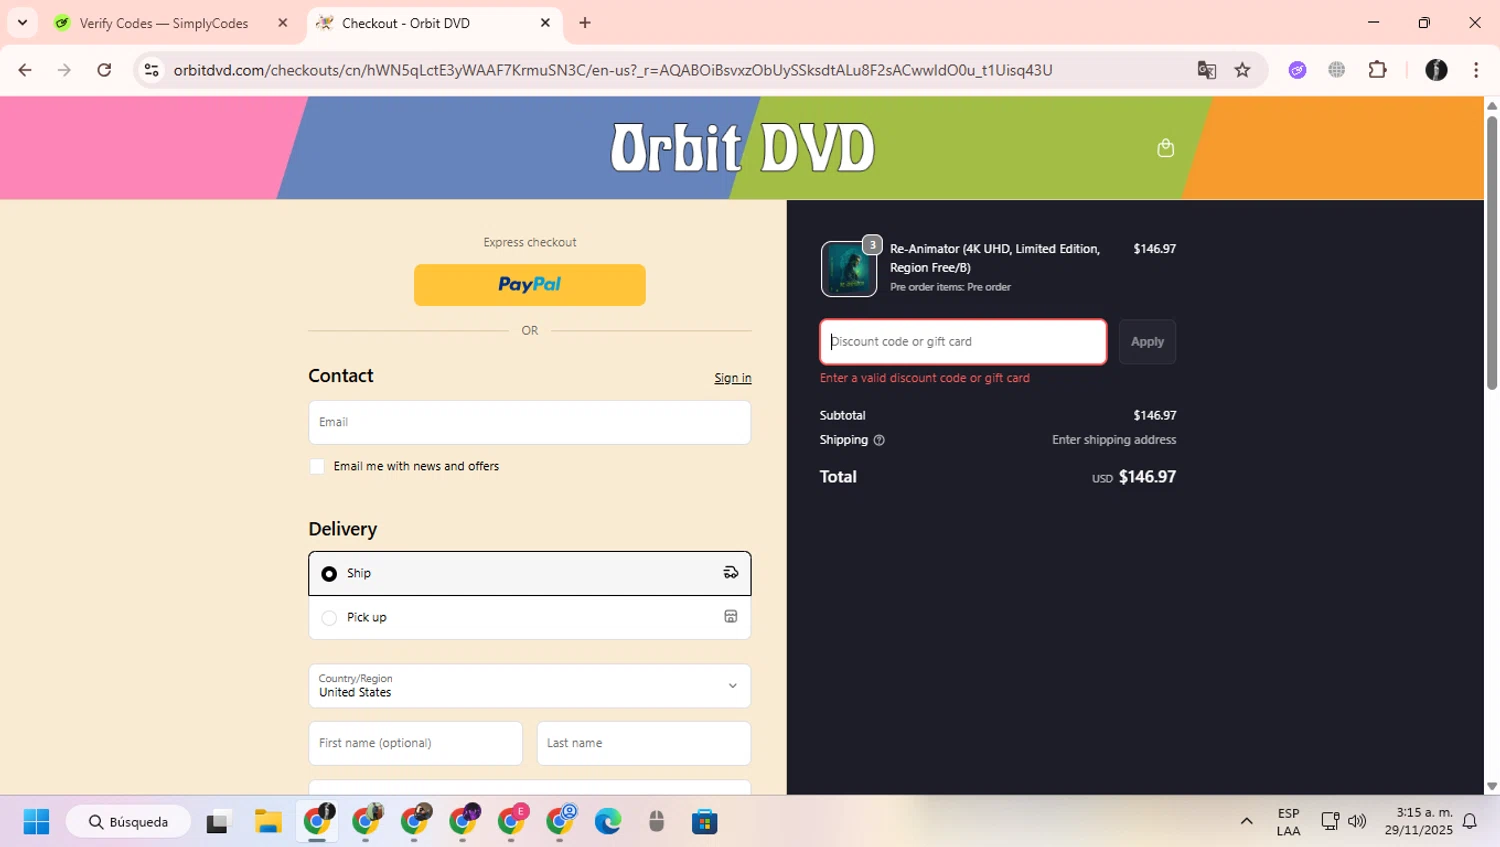1500x847 pixels.
Task: Click the shipping info help icon
Action: click(879, 440)
